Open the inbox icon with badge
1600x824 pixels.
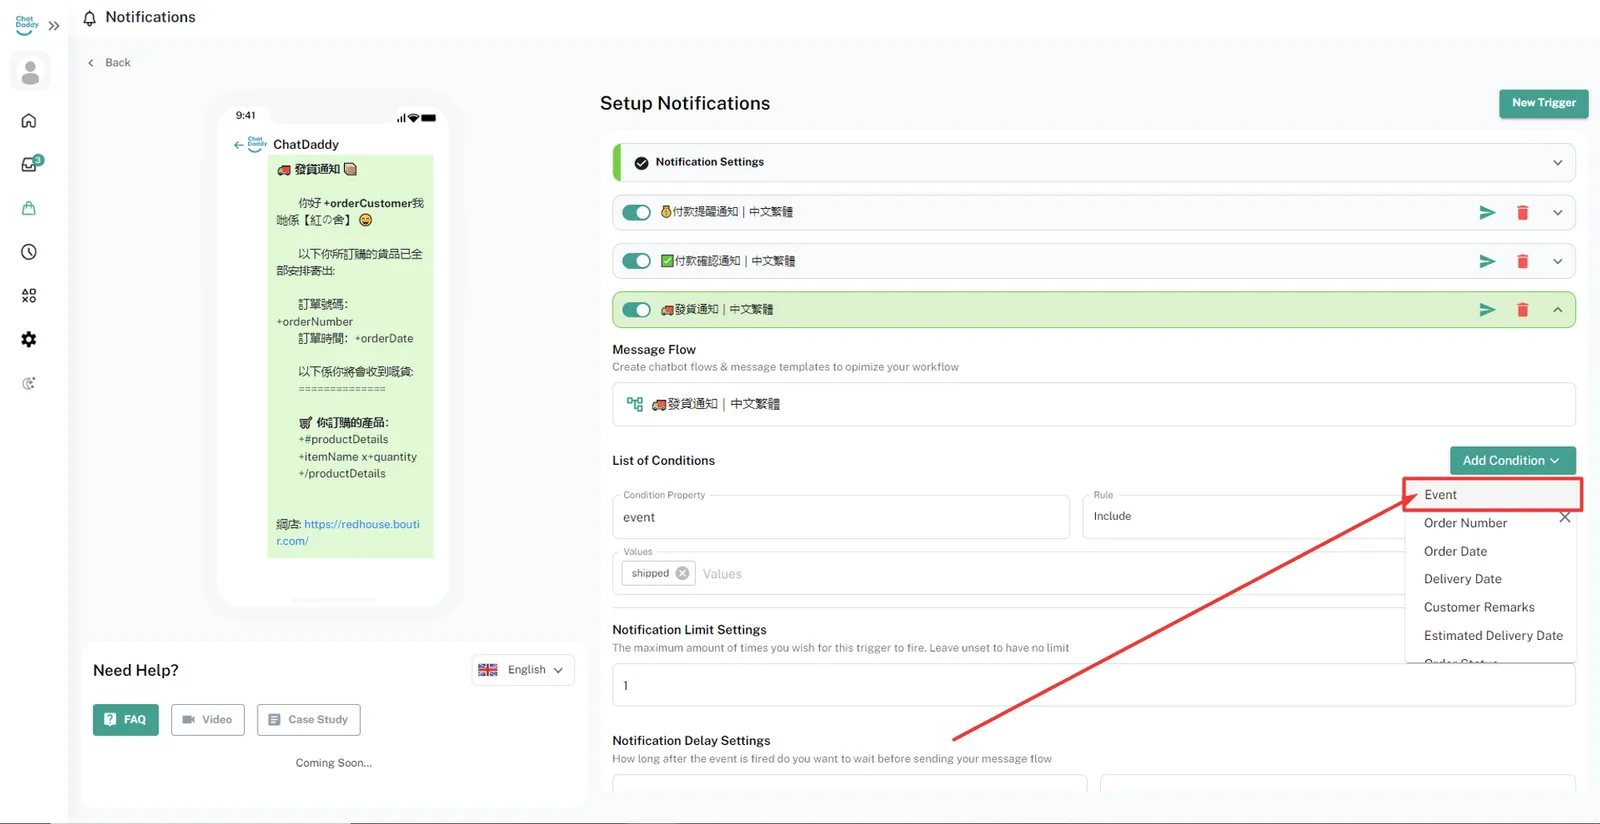[x=30, y=164]
